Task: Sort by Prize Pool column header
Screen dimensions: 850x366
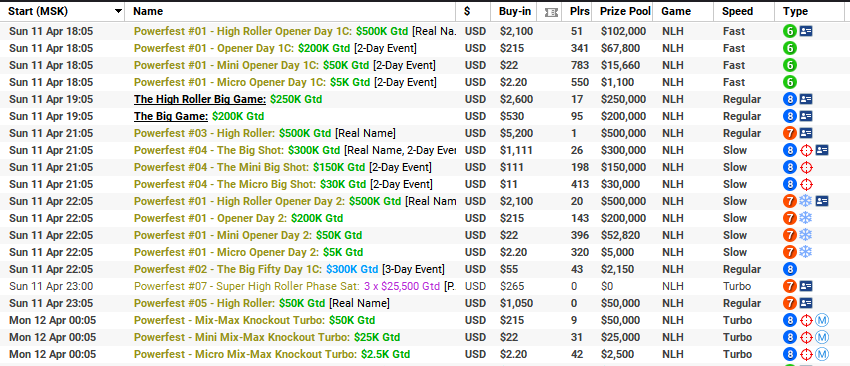Action: [626, 11]
